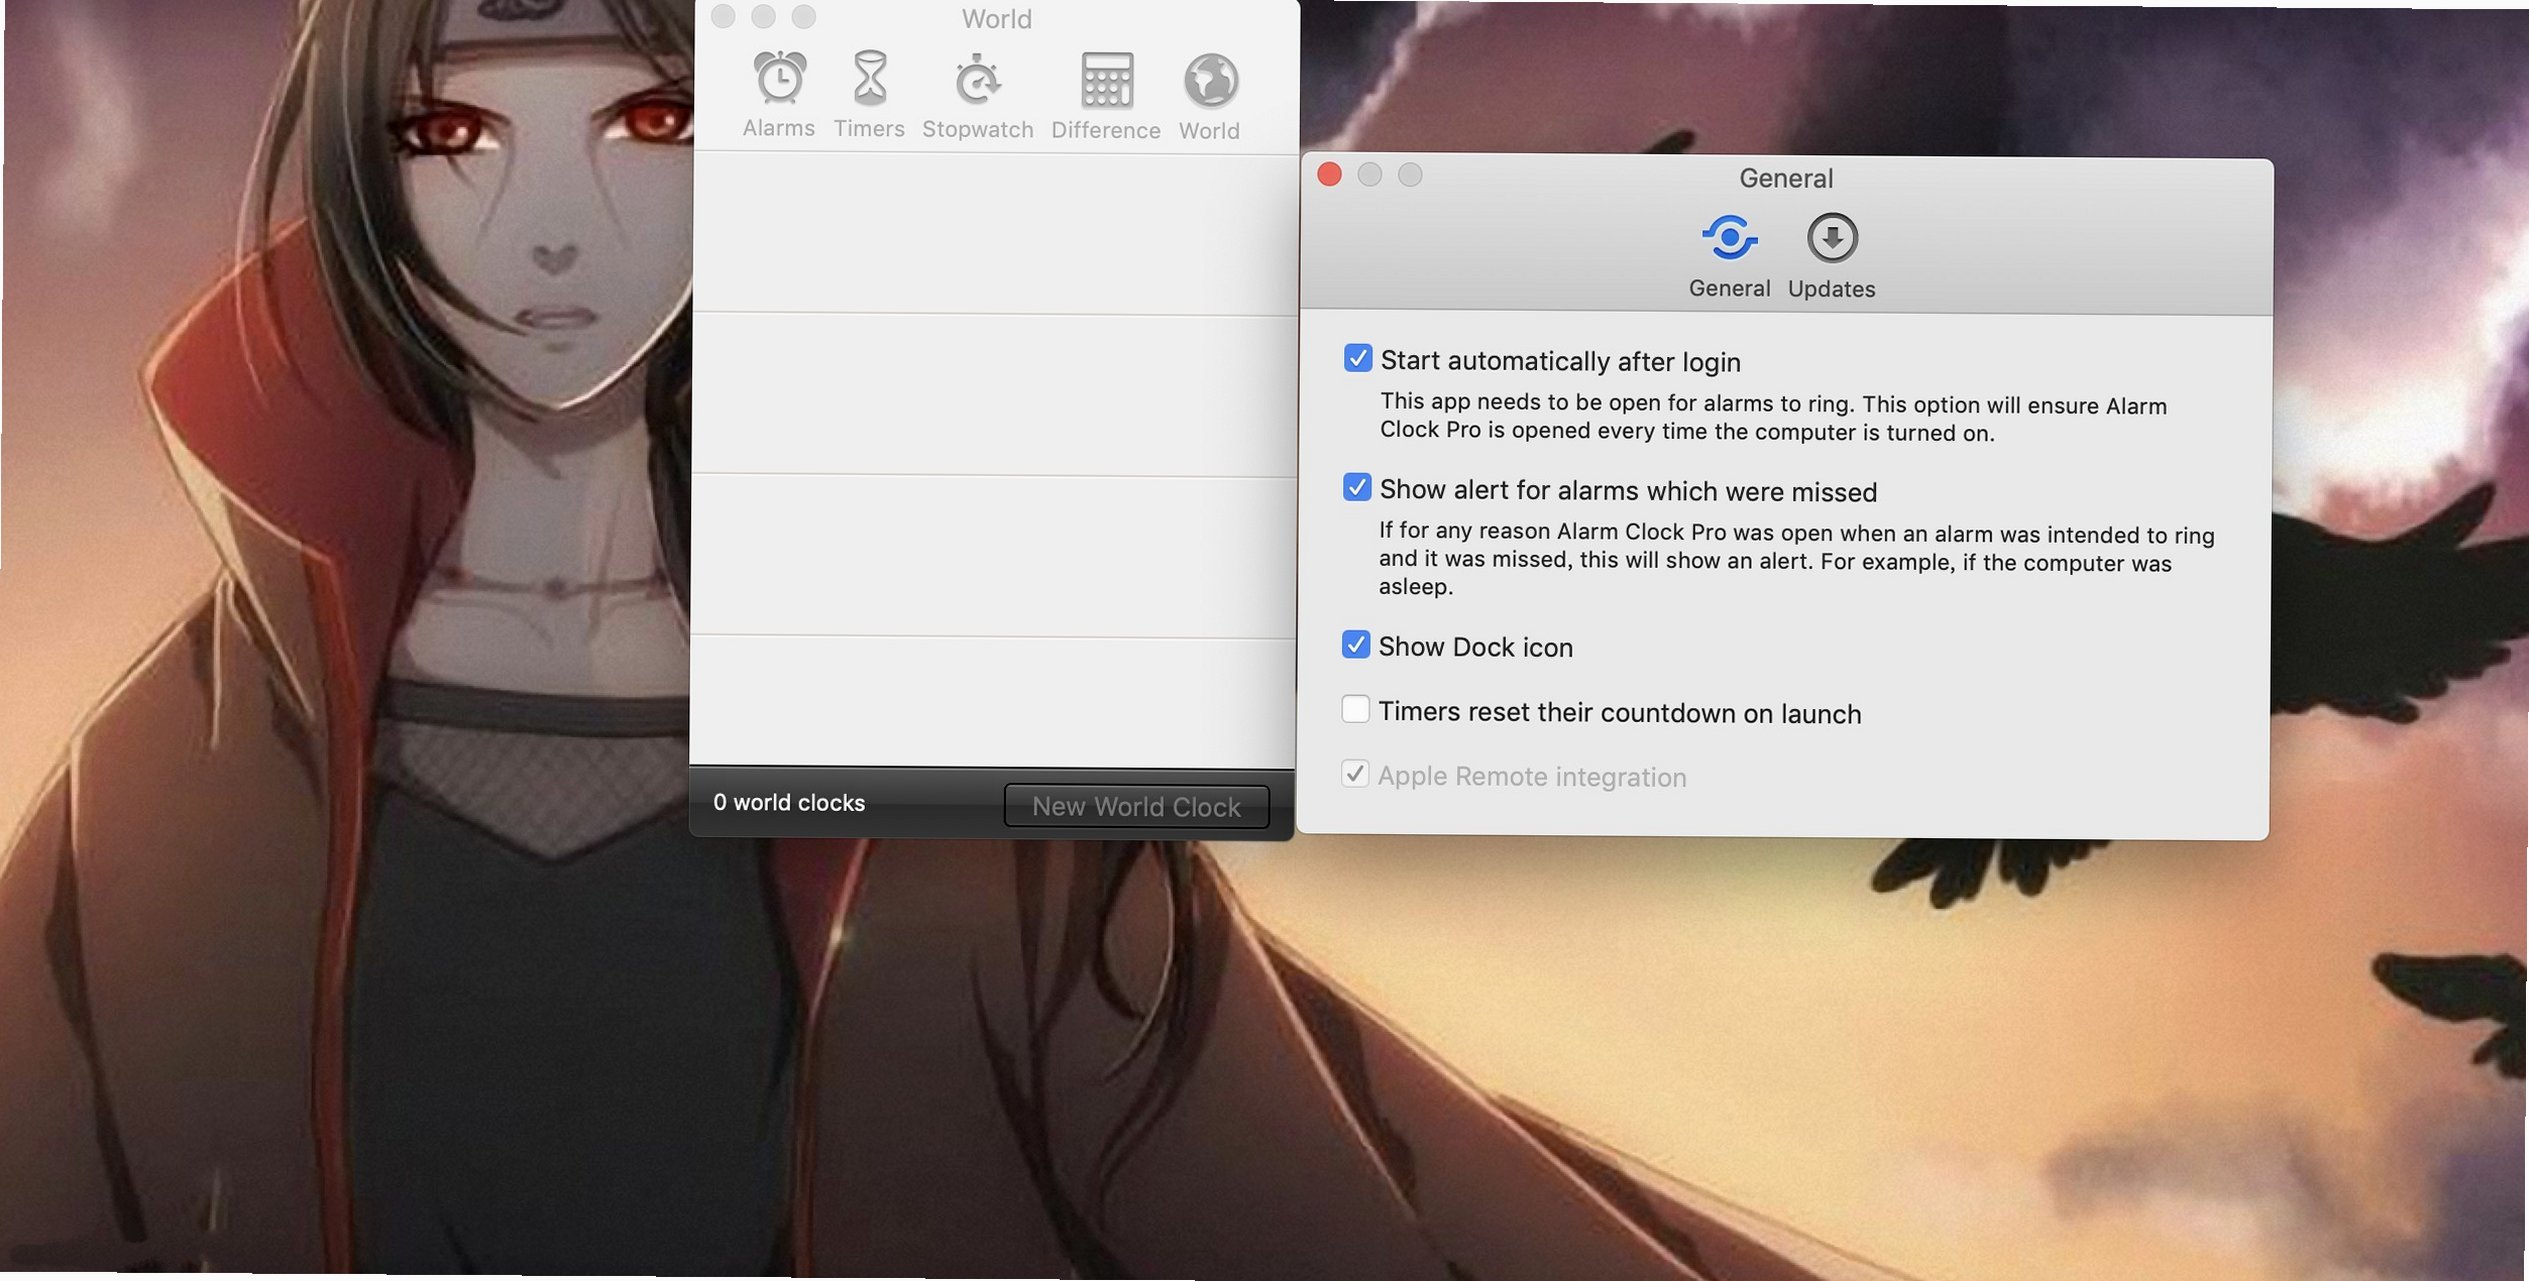Screen dimensions: 2529x1281
Task: Click the General window title text
Action: tap(1786, 178)
